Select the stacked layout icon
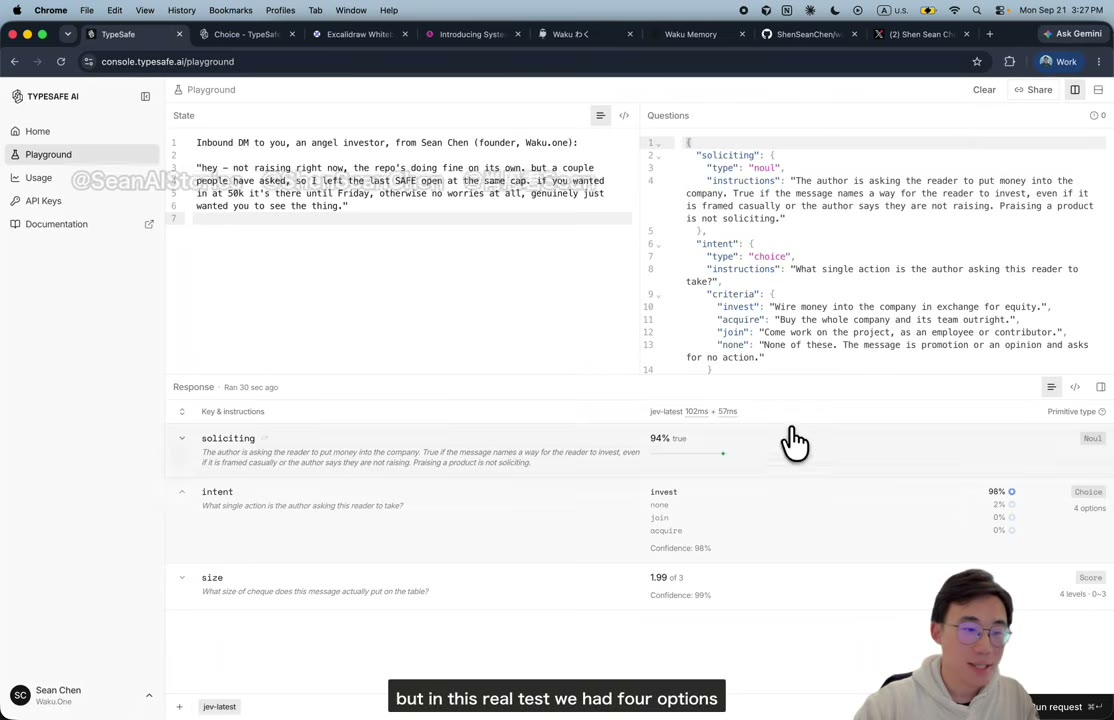The height and width of the screenshot is (720, 1114). (1098, 90)
